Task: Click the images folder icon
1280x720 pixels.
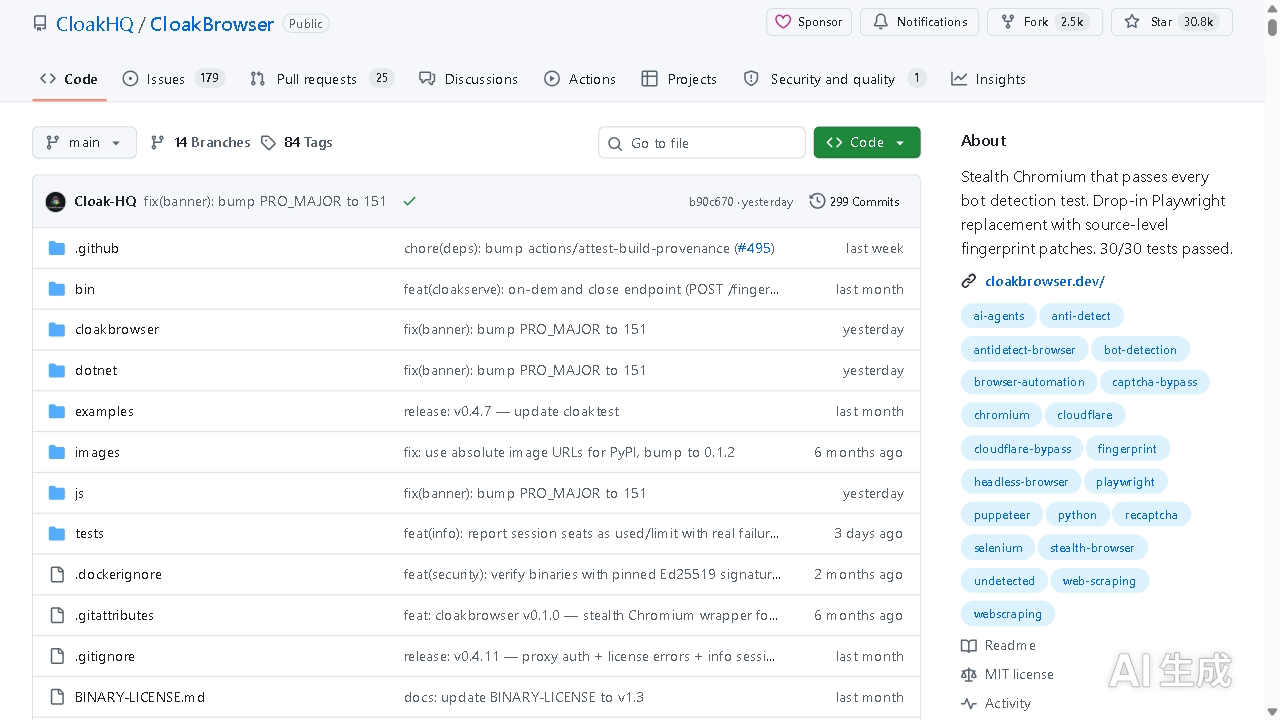Action: (57, 452)
